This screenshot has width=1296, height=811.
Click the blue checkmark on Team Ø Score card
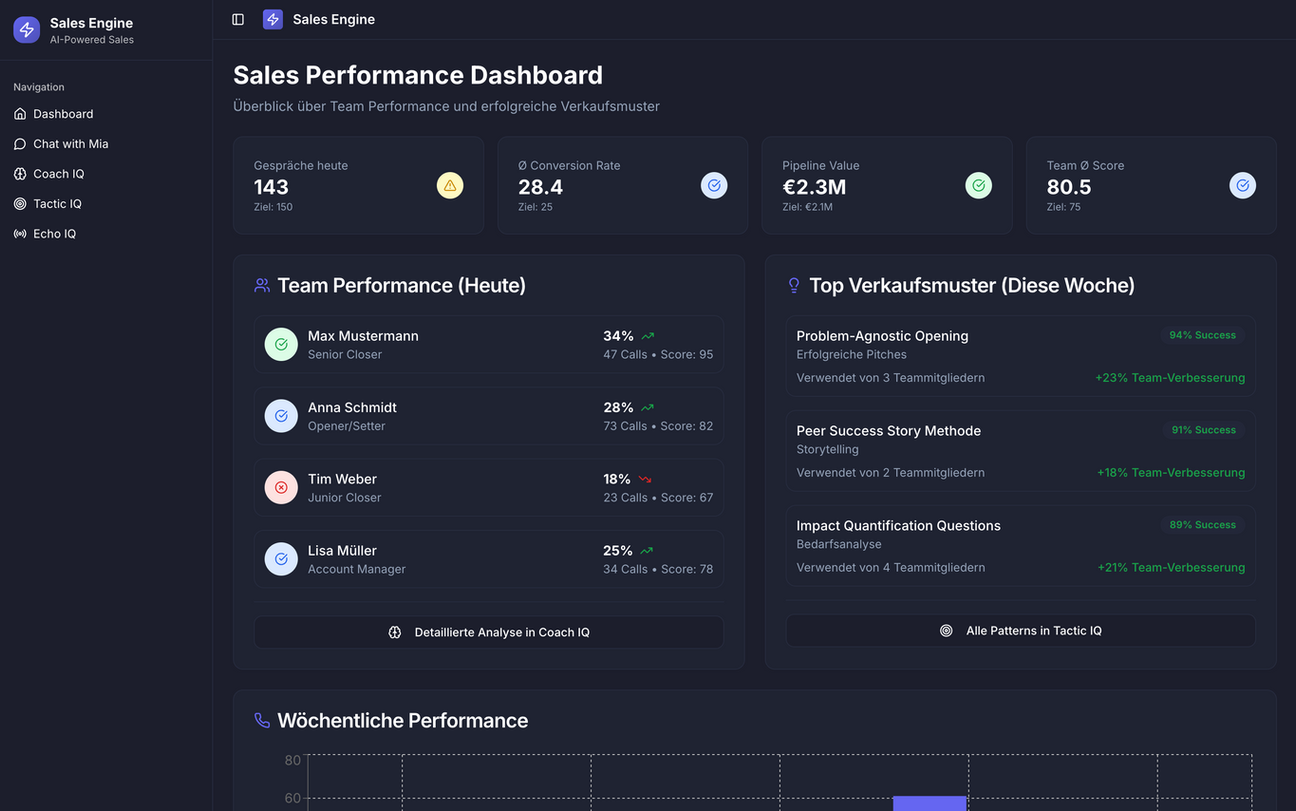coord(1242,185)
